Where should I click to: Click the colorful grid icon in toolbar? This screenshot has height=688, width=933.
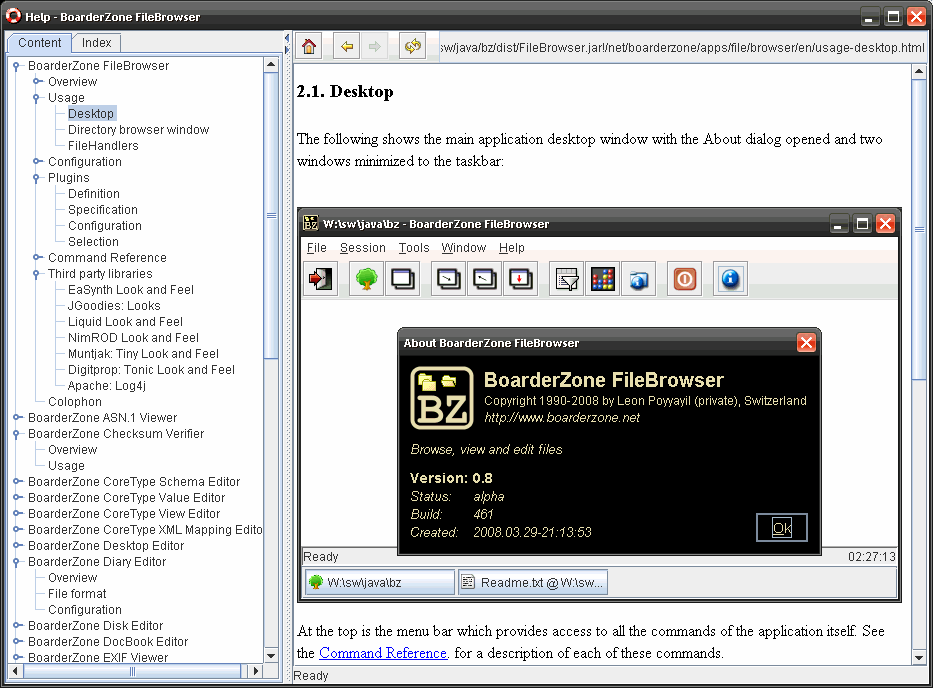point(603,279)
